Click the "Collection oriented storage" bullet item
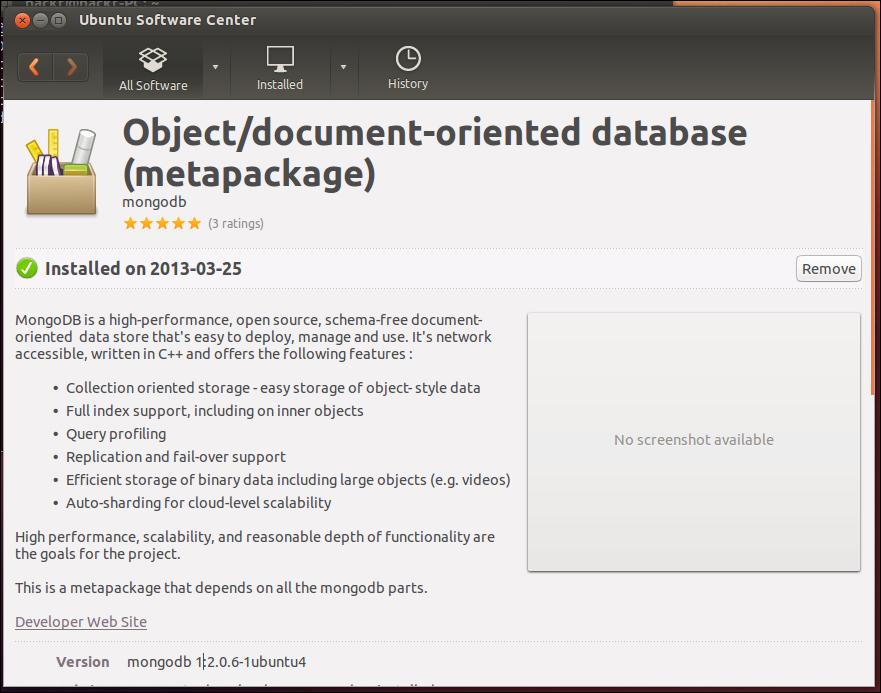The width and height of the screenshot is (881, 693). tap(273, 388)
